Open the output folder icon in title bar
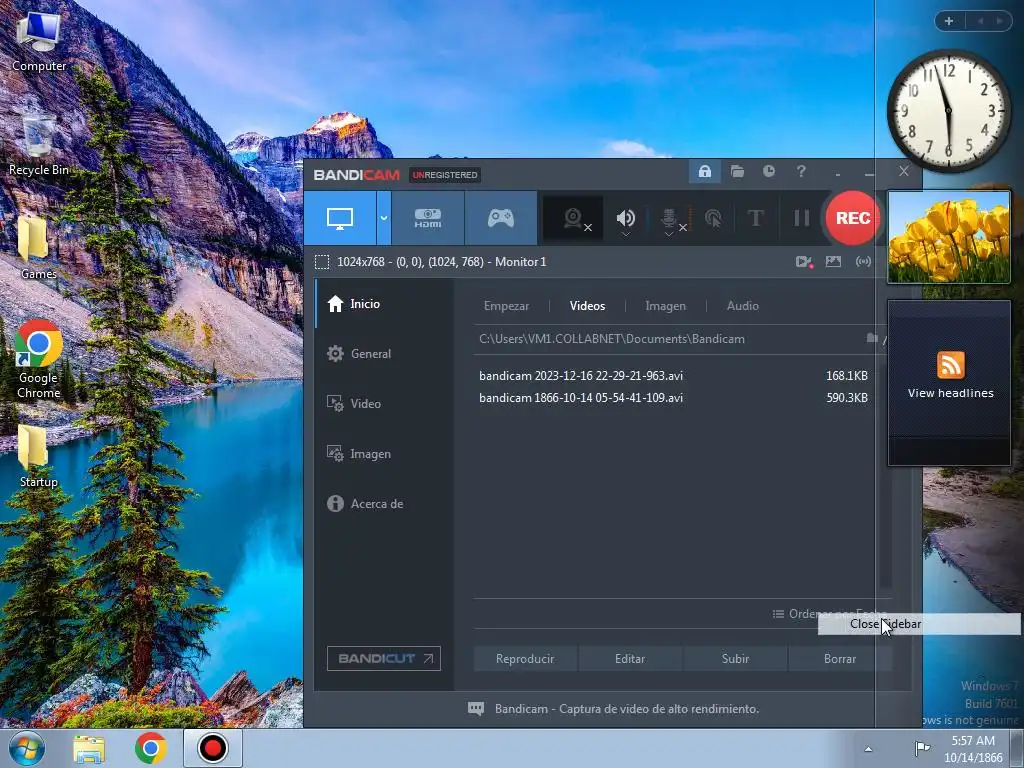 click(x=737, y=172)
